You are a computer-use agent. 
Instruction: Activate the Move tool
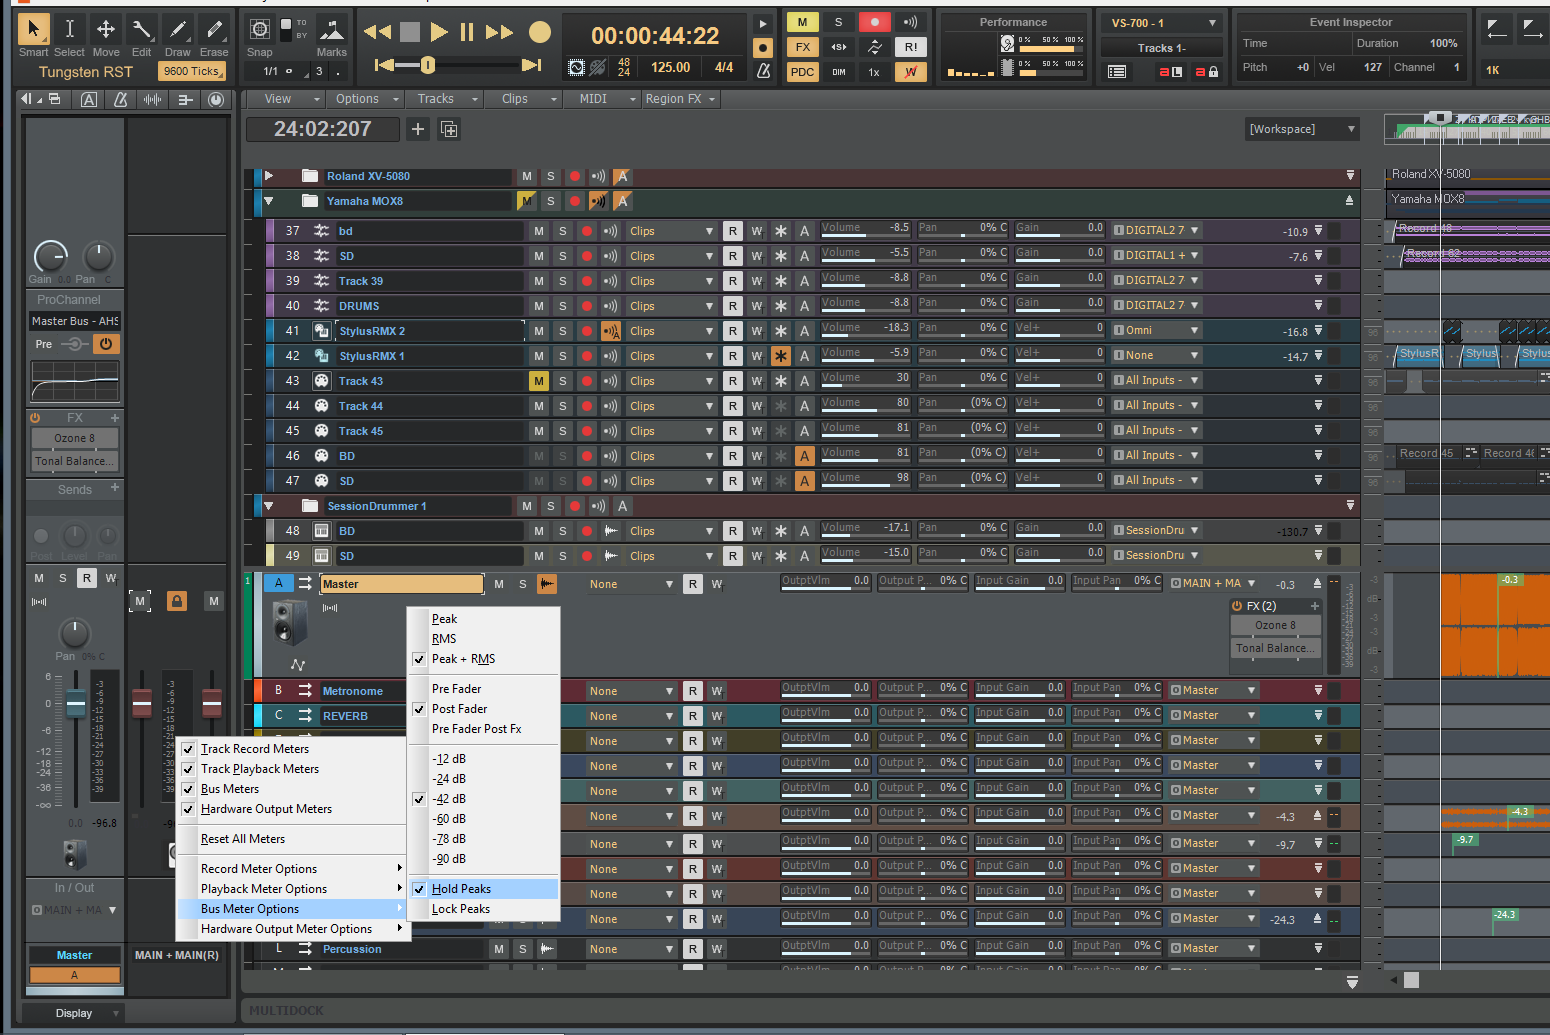tap(105, 29)
